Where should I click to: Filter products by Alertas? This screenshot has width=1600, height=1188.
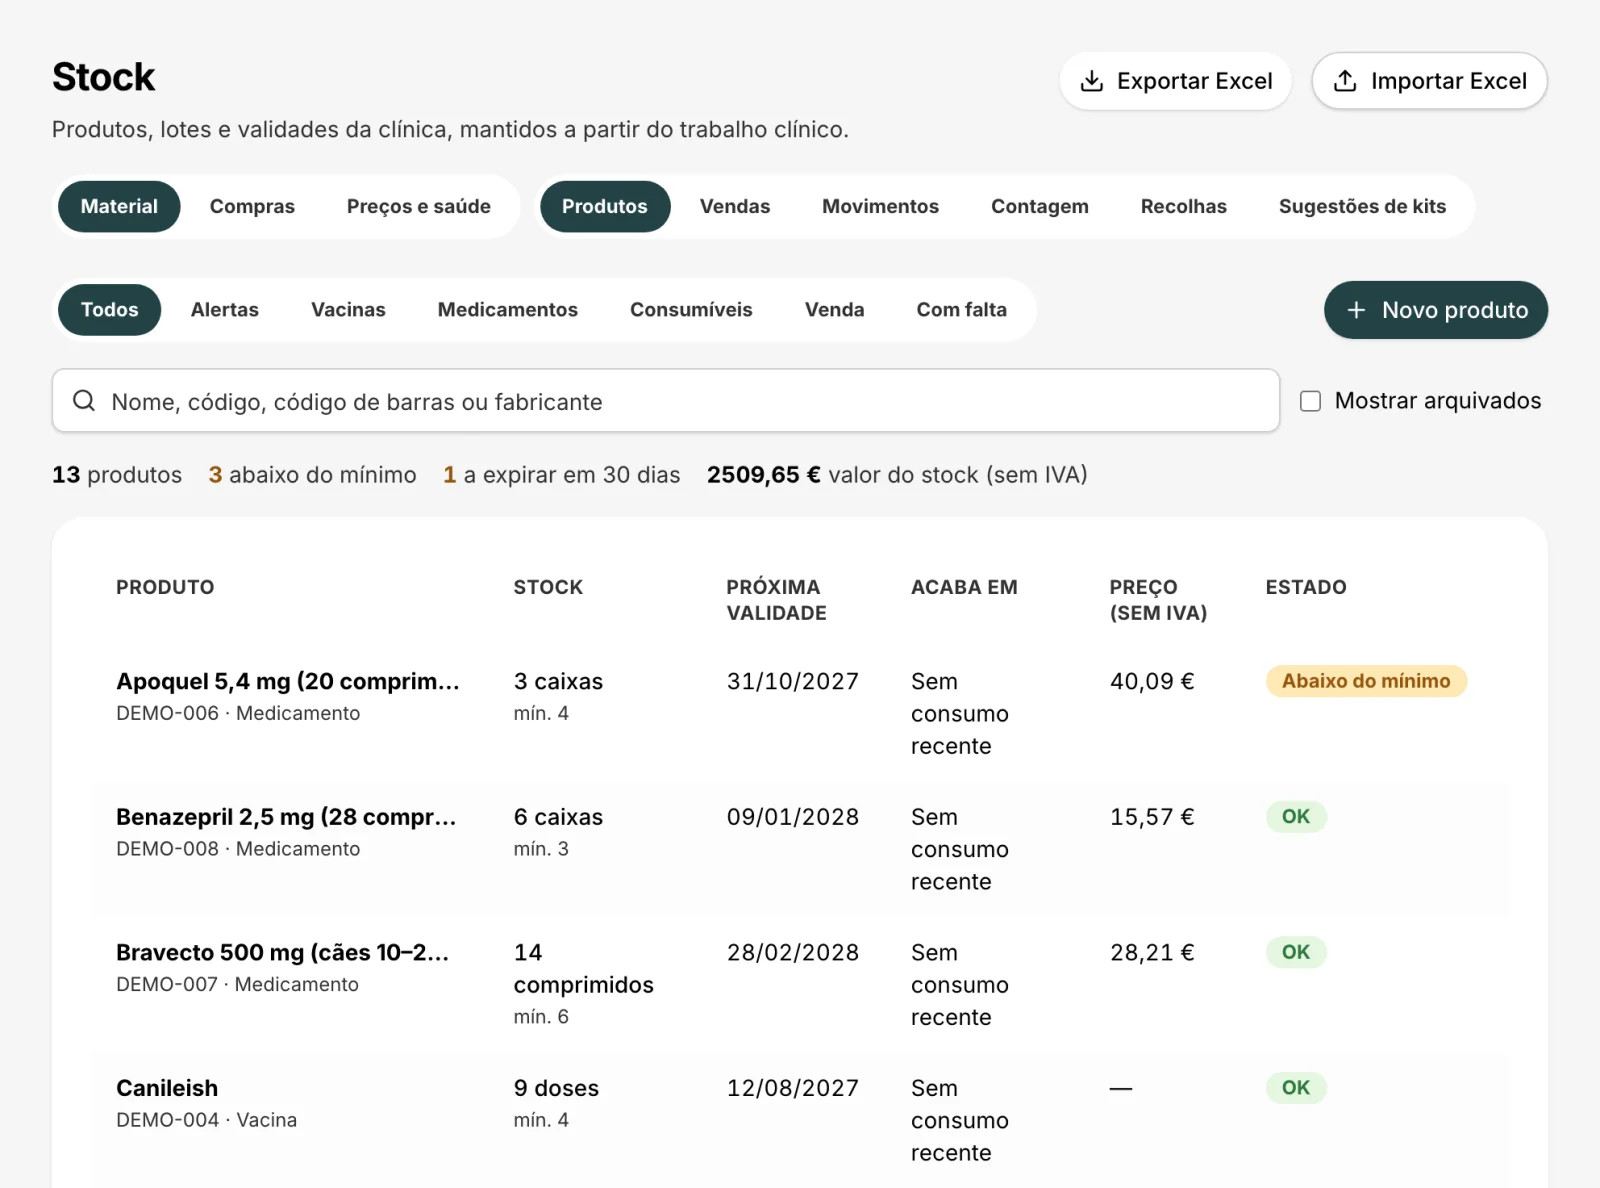click(x=225, y=310)
